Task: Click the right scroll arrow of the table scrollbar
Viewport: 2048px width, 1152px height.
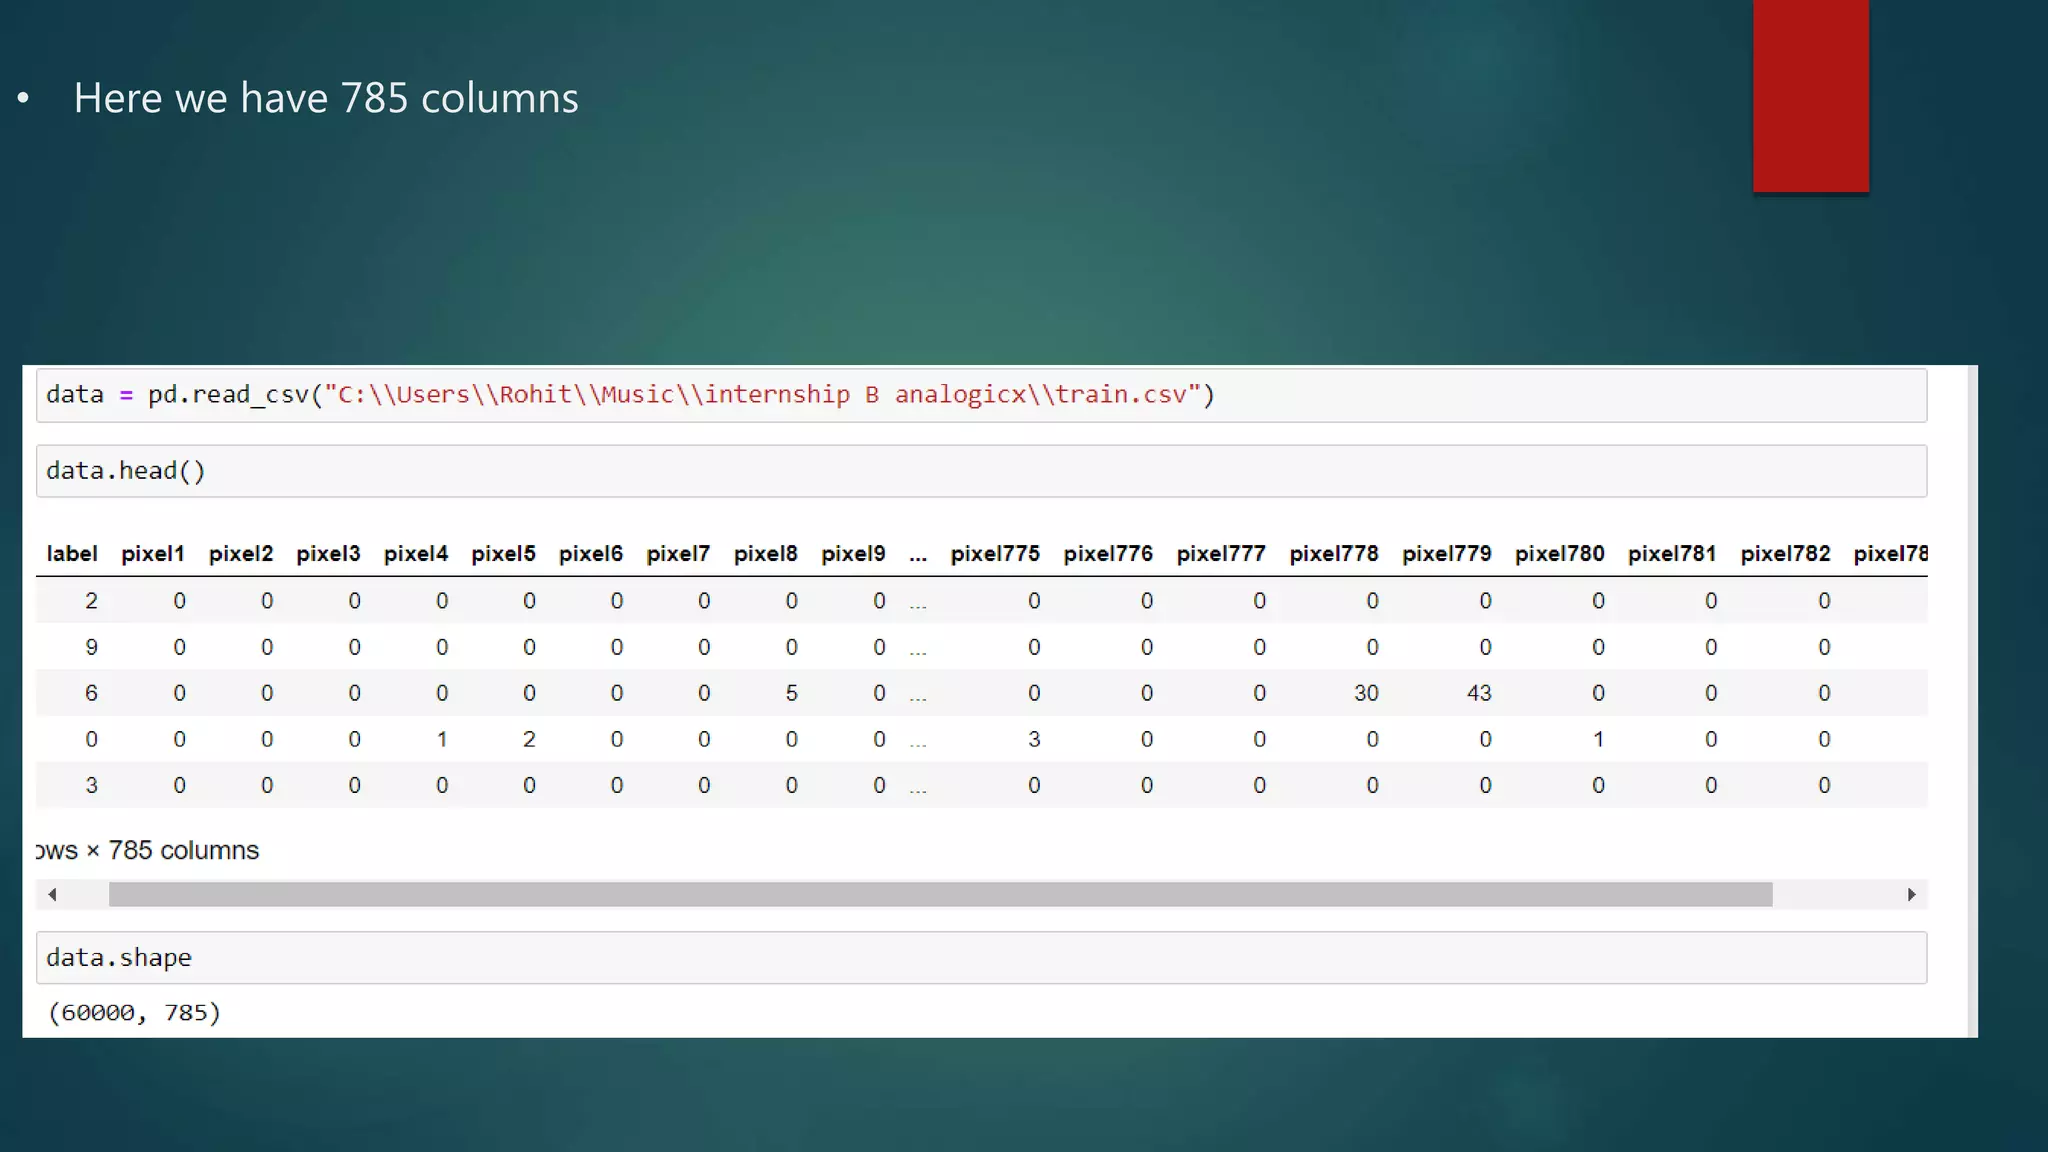Action: pos(1911,894)
